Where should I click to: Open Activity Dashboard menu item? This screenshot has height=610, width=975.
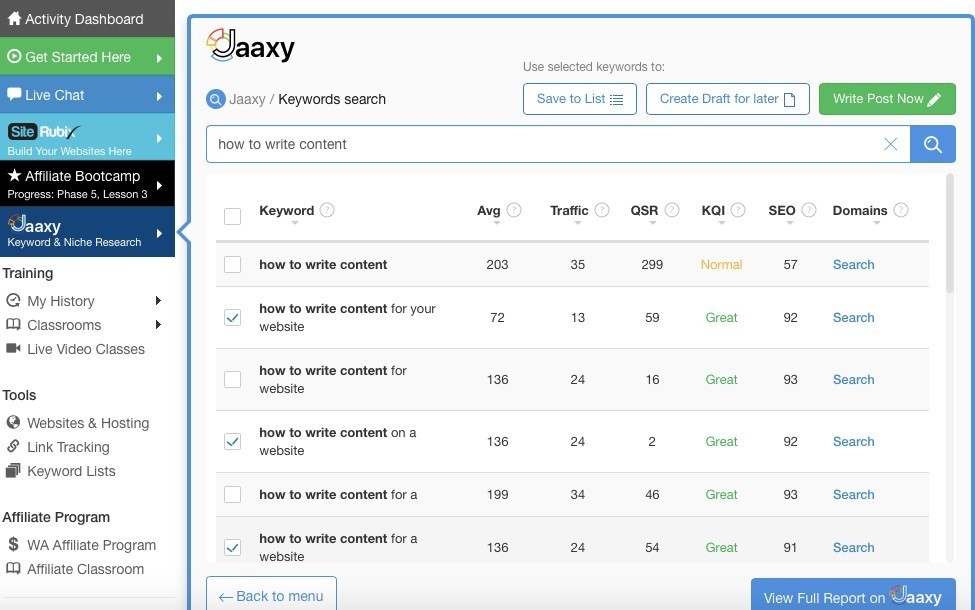pyautogui.click(x=87, y=19)
